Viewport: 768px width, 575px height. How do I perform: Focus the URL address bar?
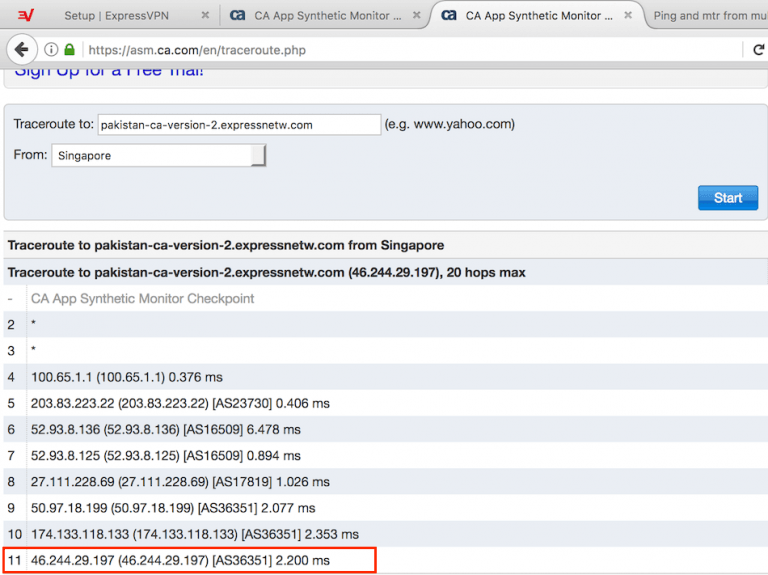coord(411,50)
